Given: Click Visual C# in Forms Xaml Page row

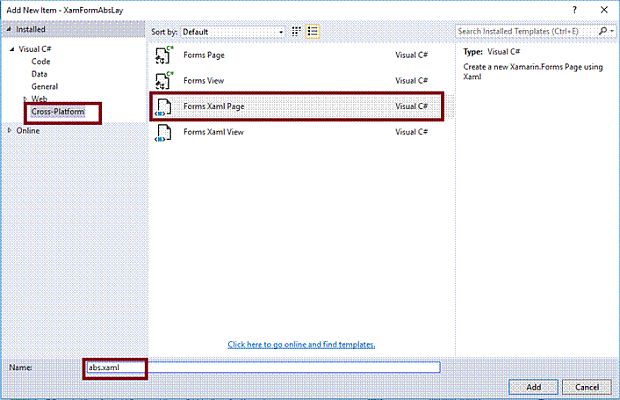Looking at the screenshot, I should [411, 106].
